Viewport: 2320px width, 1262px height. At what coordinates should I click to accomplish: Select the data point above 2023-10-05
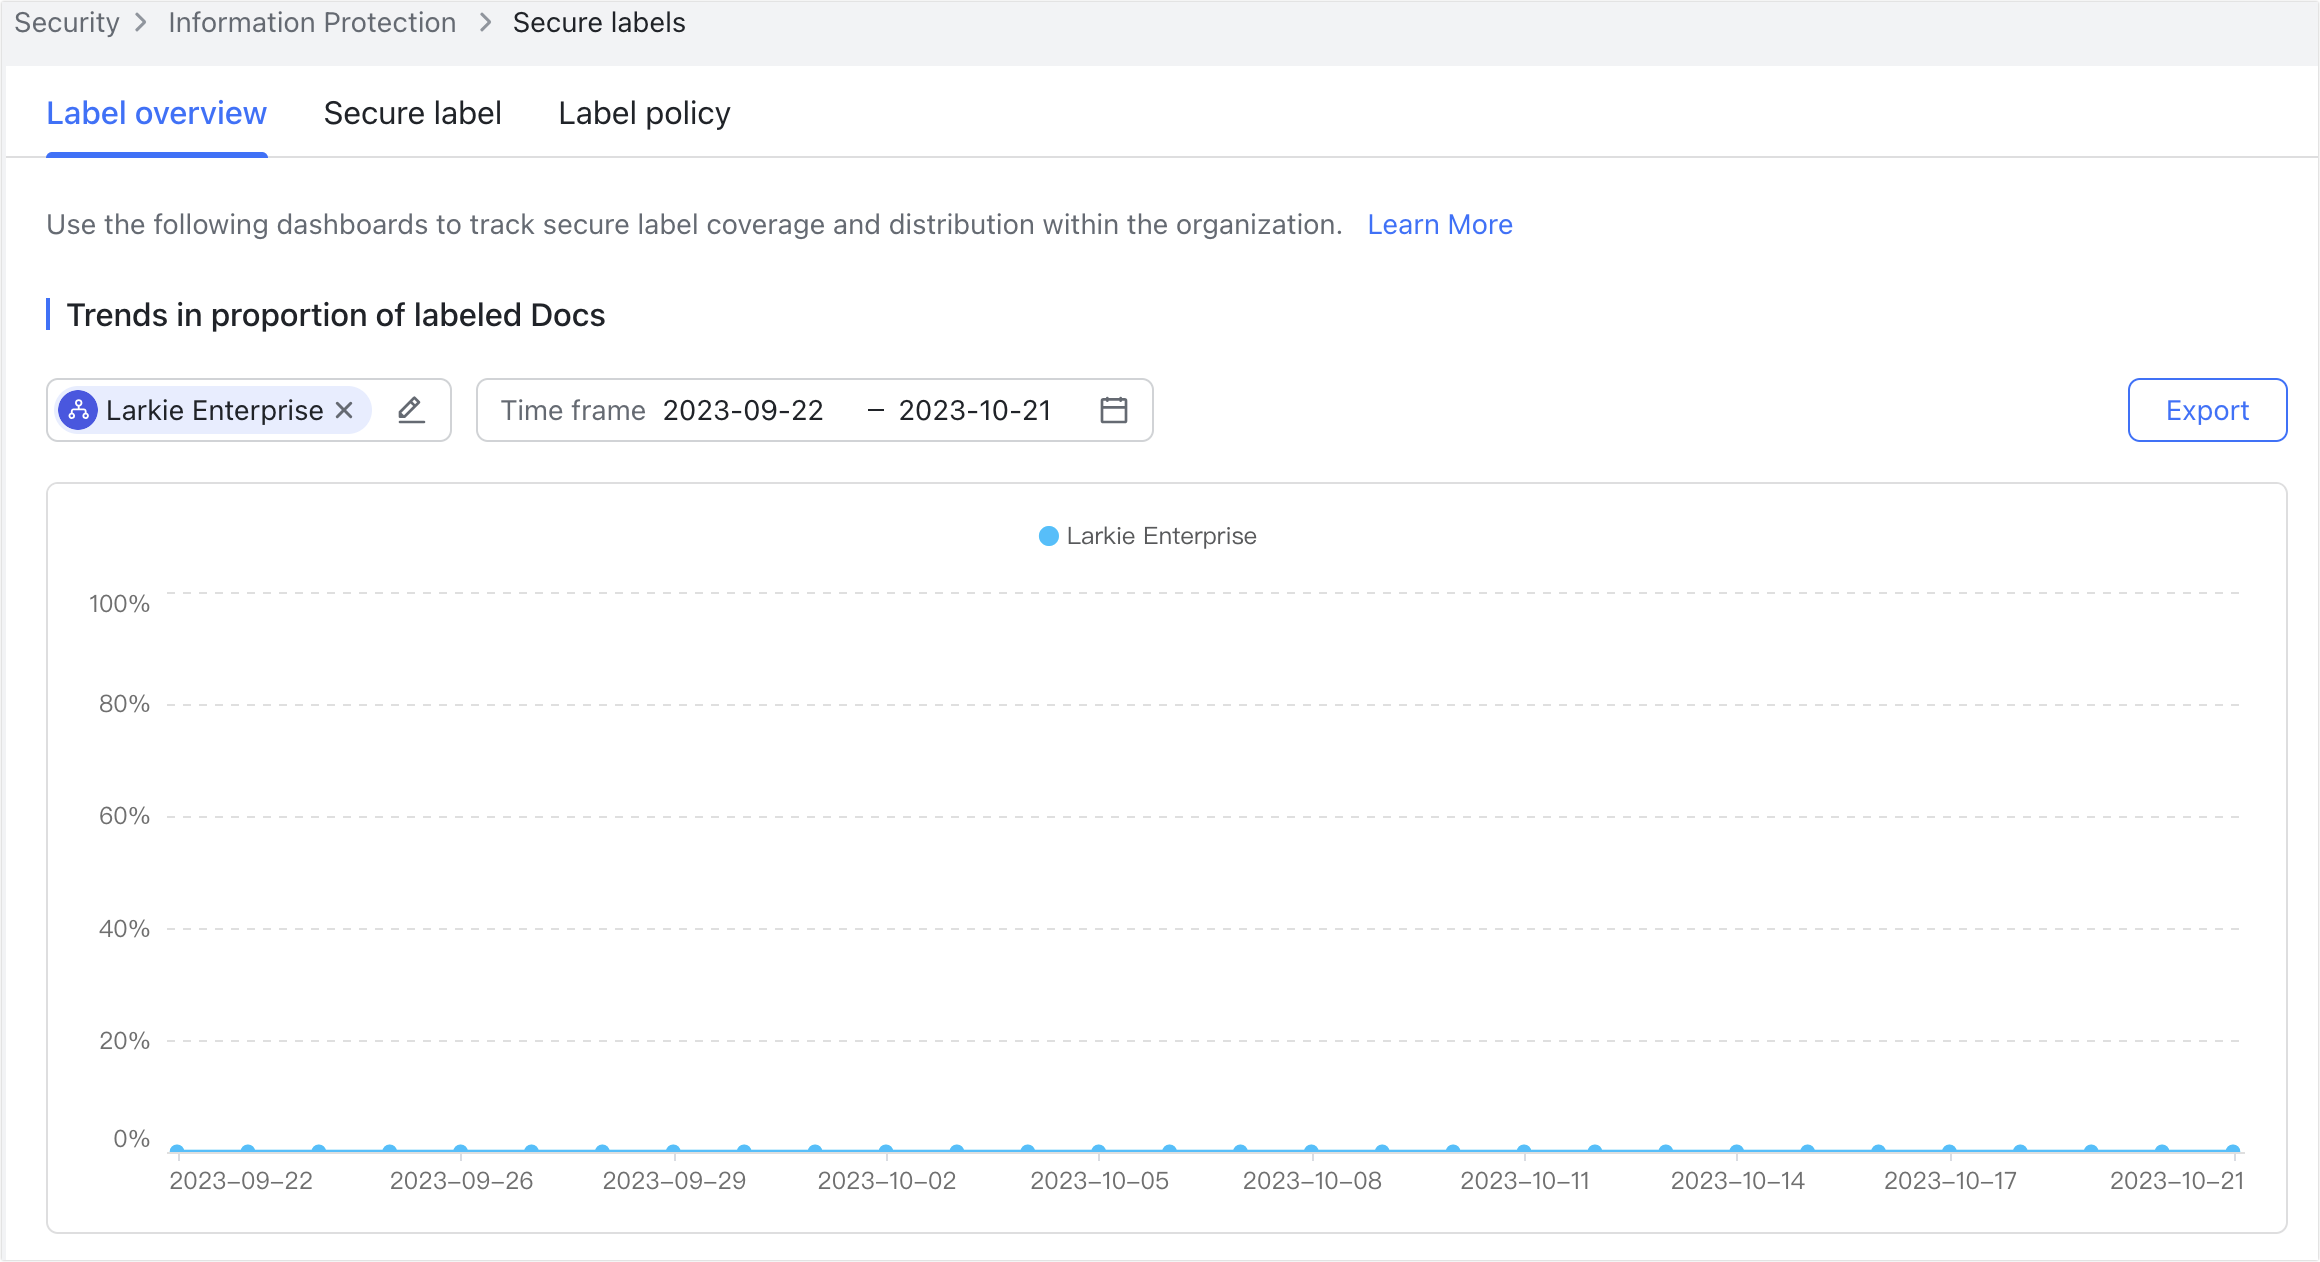pos(1100,1149)
